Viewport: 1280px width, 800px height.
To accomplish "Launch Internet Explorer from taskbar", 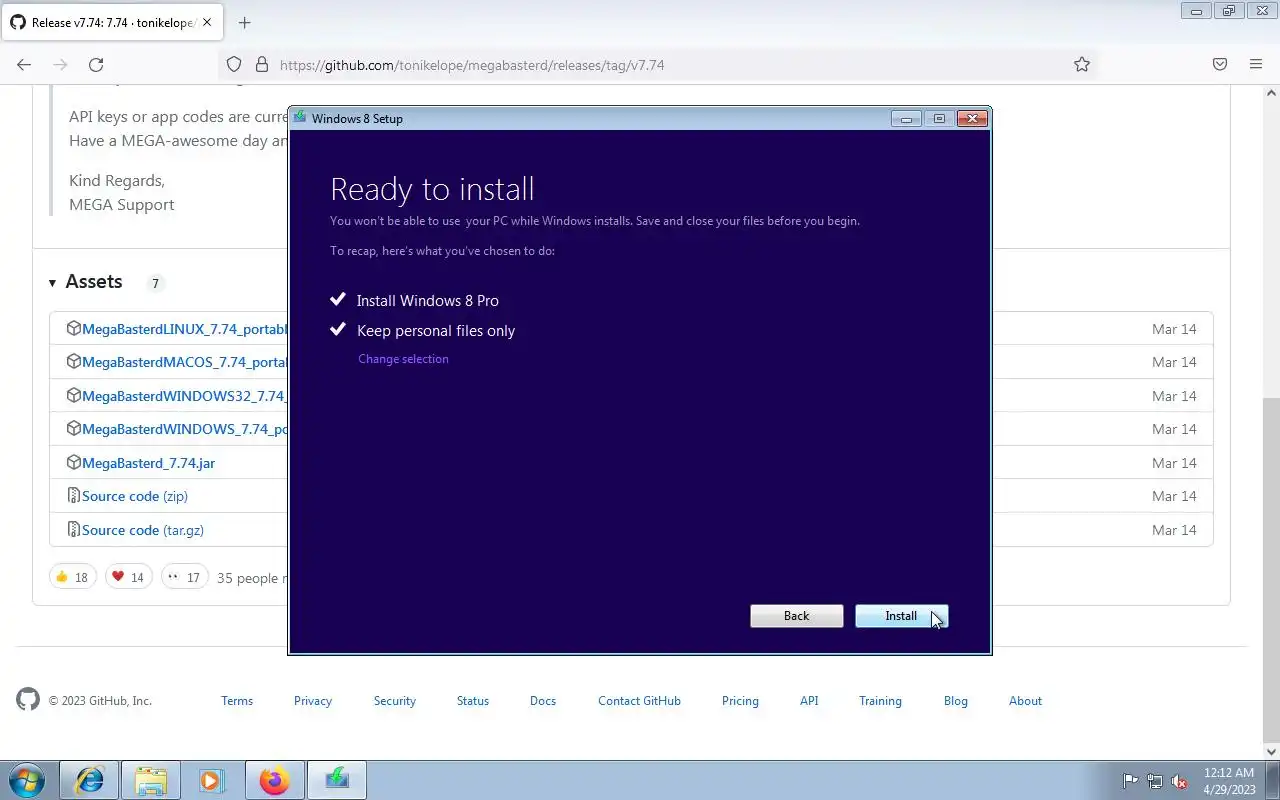I will (89, 780).
